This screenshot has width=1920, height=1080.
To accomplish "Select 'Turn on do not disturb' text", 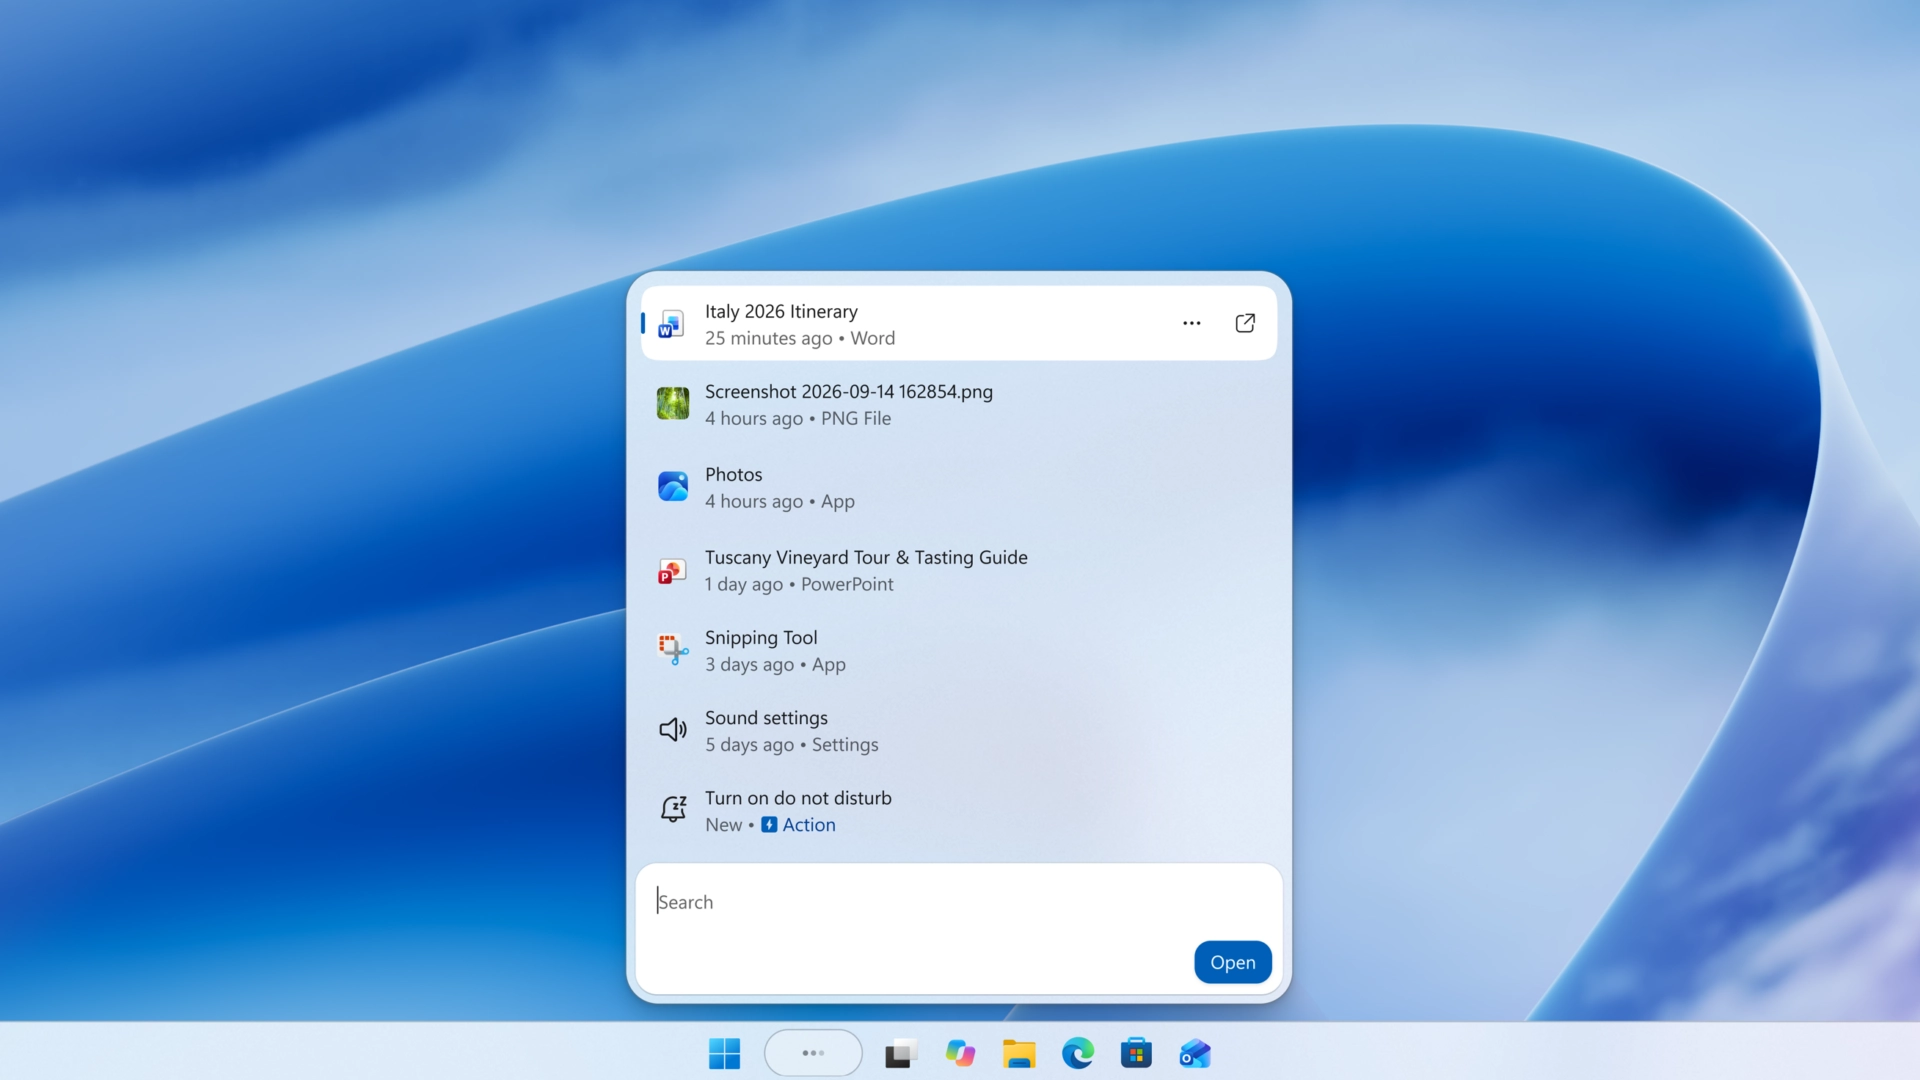I will (x=798, y=797).
